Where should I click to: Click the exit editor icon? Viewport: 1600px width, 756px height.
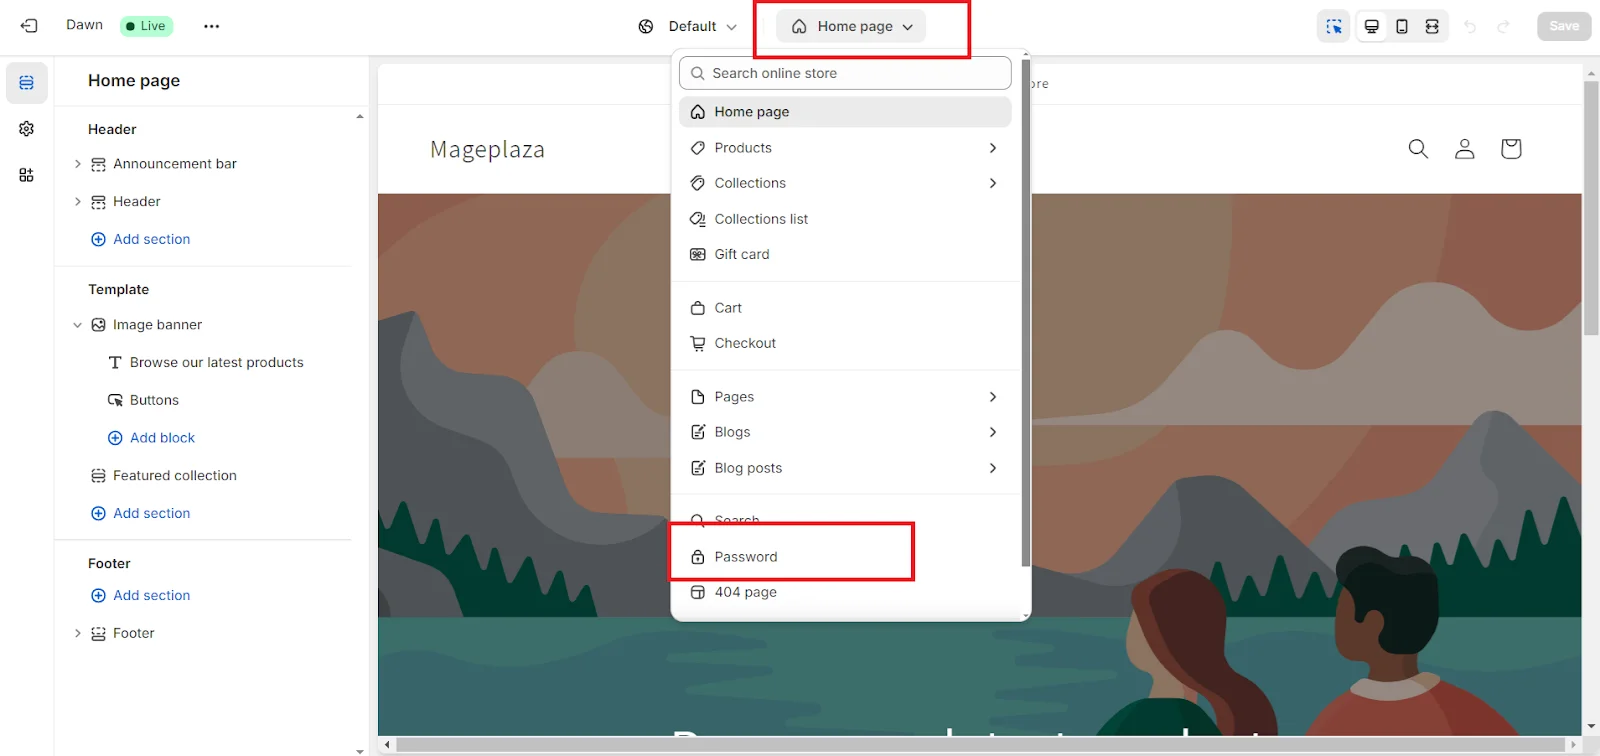tap(29, 26)
